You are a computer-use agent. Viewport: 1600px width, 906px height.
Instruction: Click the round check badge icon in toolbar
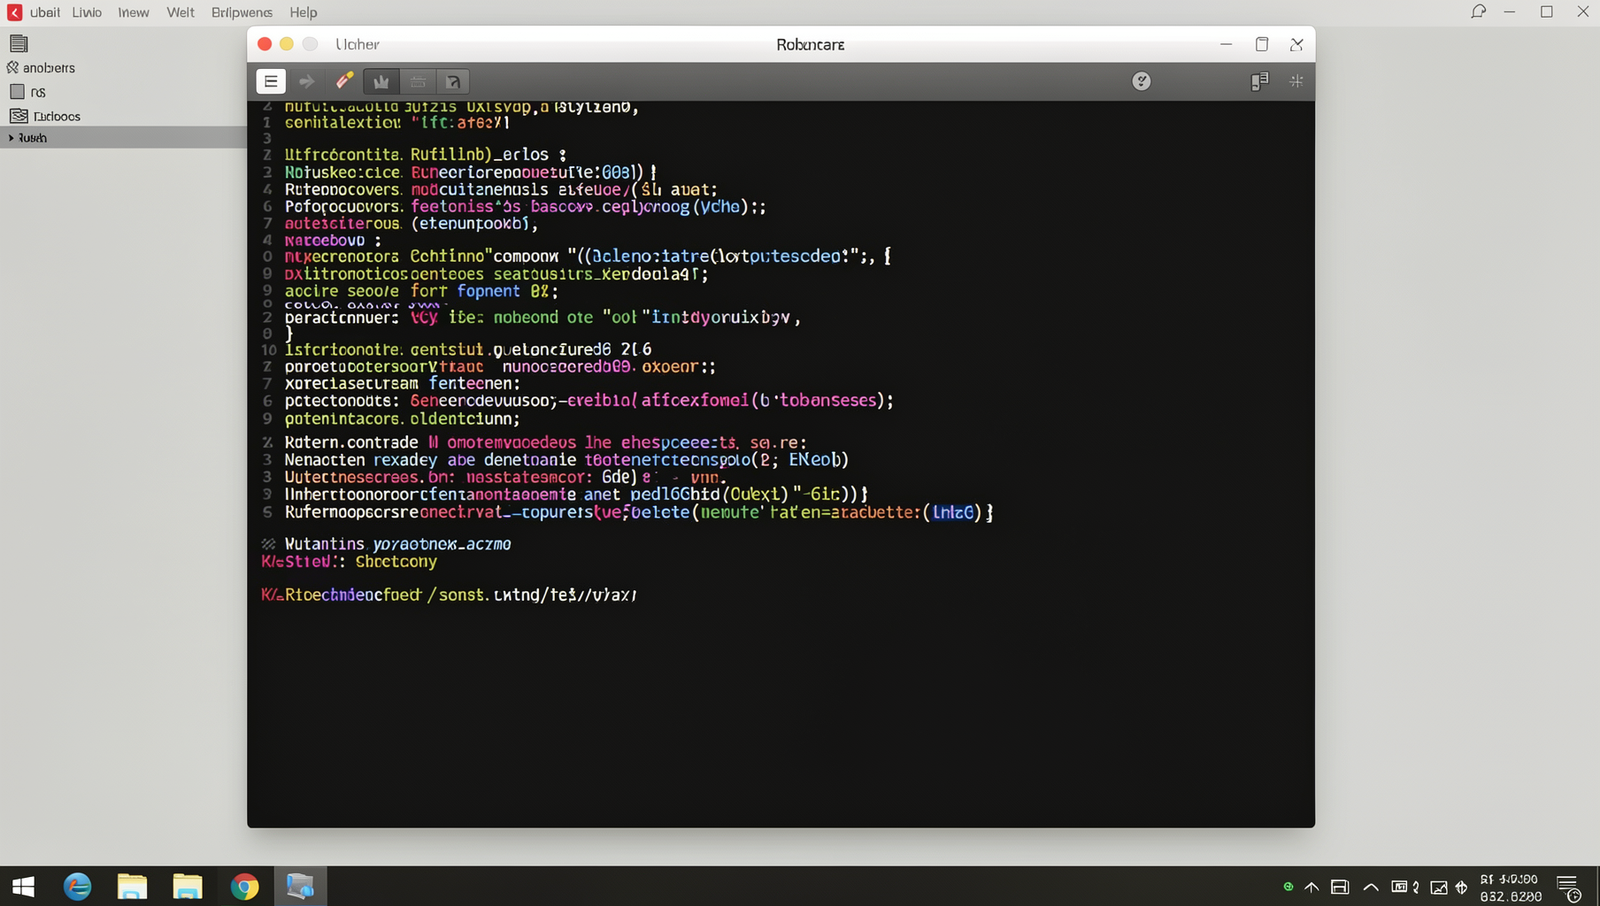tap(1141, 81)
